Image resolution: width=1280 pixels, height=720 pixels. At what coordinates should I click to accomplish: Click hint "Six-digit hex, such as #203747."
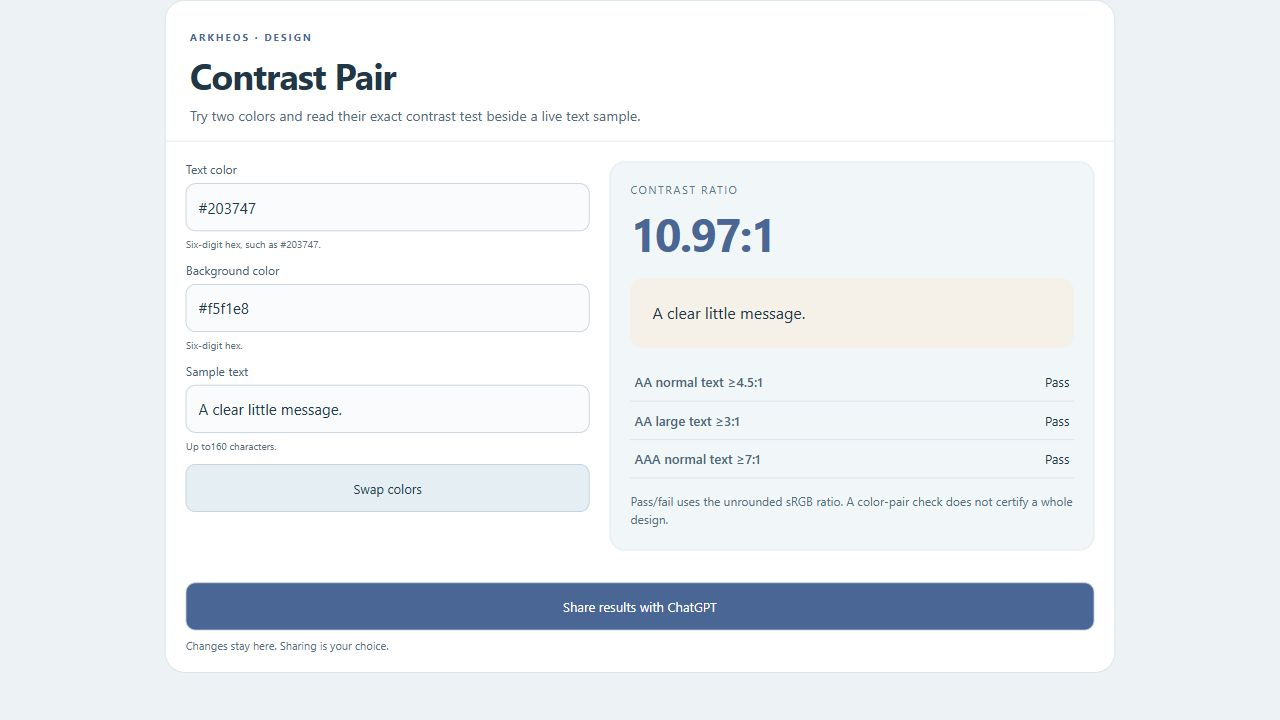pyautogui.click(x=253, y=245)
